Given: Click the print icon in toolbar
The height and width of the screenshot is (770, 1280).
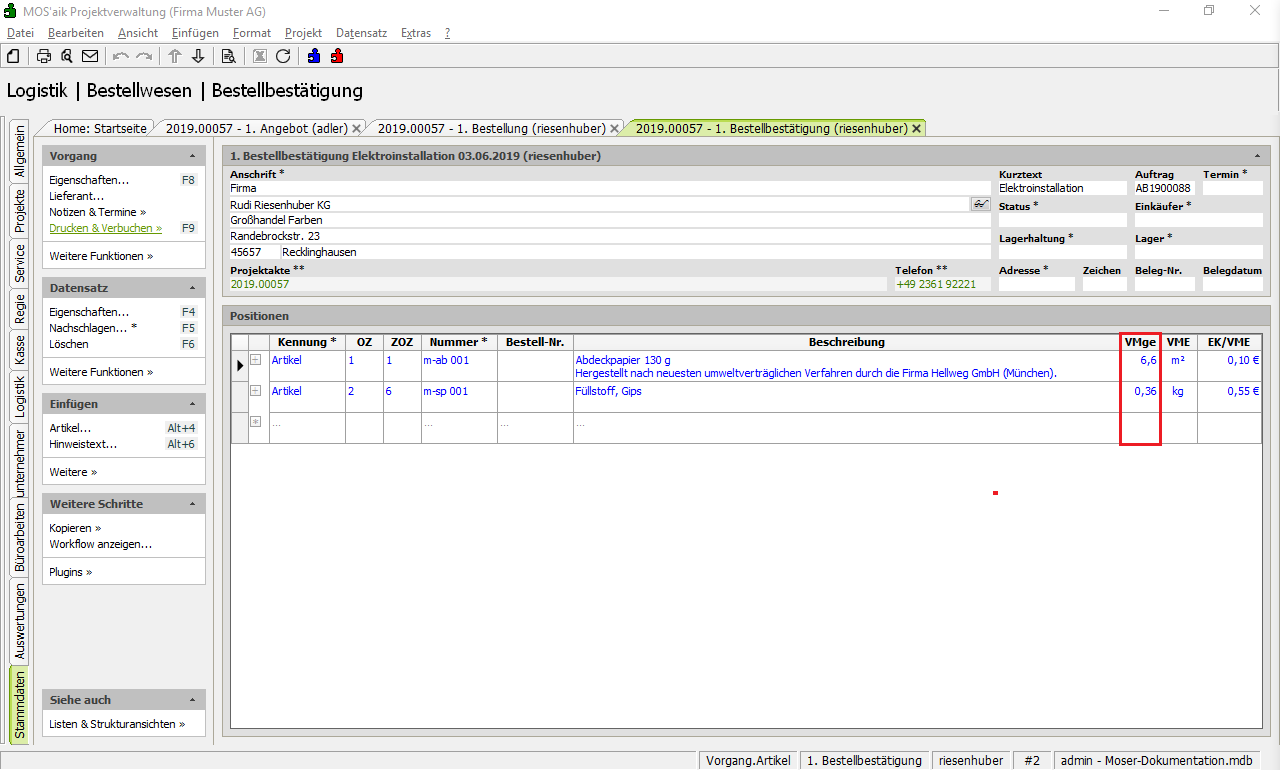Looking at the screenshot, I should [44, 56].
